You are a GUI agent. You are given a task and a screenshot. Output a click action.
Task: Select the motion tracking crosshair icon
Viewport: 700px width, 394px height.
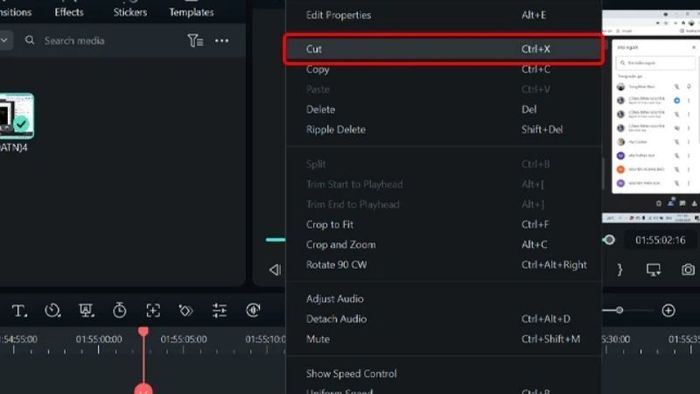point(153,311)
